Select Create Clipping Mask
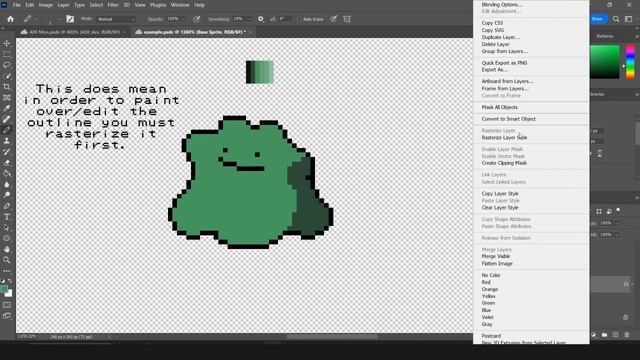640x360 pixels. [504, 163]
